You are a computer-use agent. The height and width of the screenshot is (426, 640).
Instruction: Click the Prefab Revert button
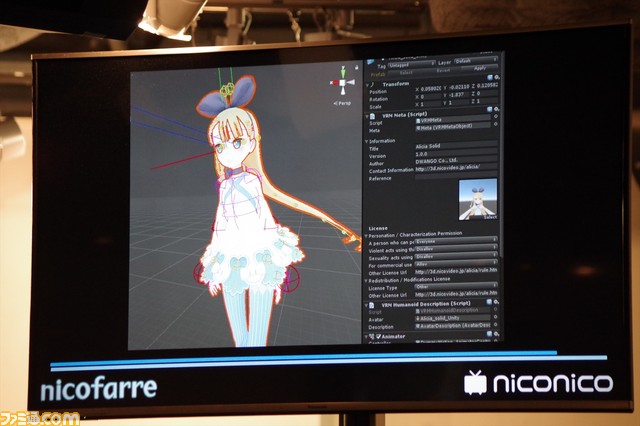pyautogui.click(x=443, y=70)
